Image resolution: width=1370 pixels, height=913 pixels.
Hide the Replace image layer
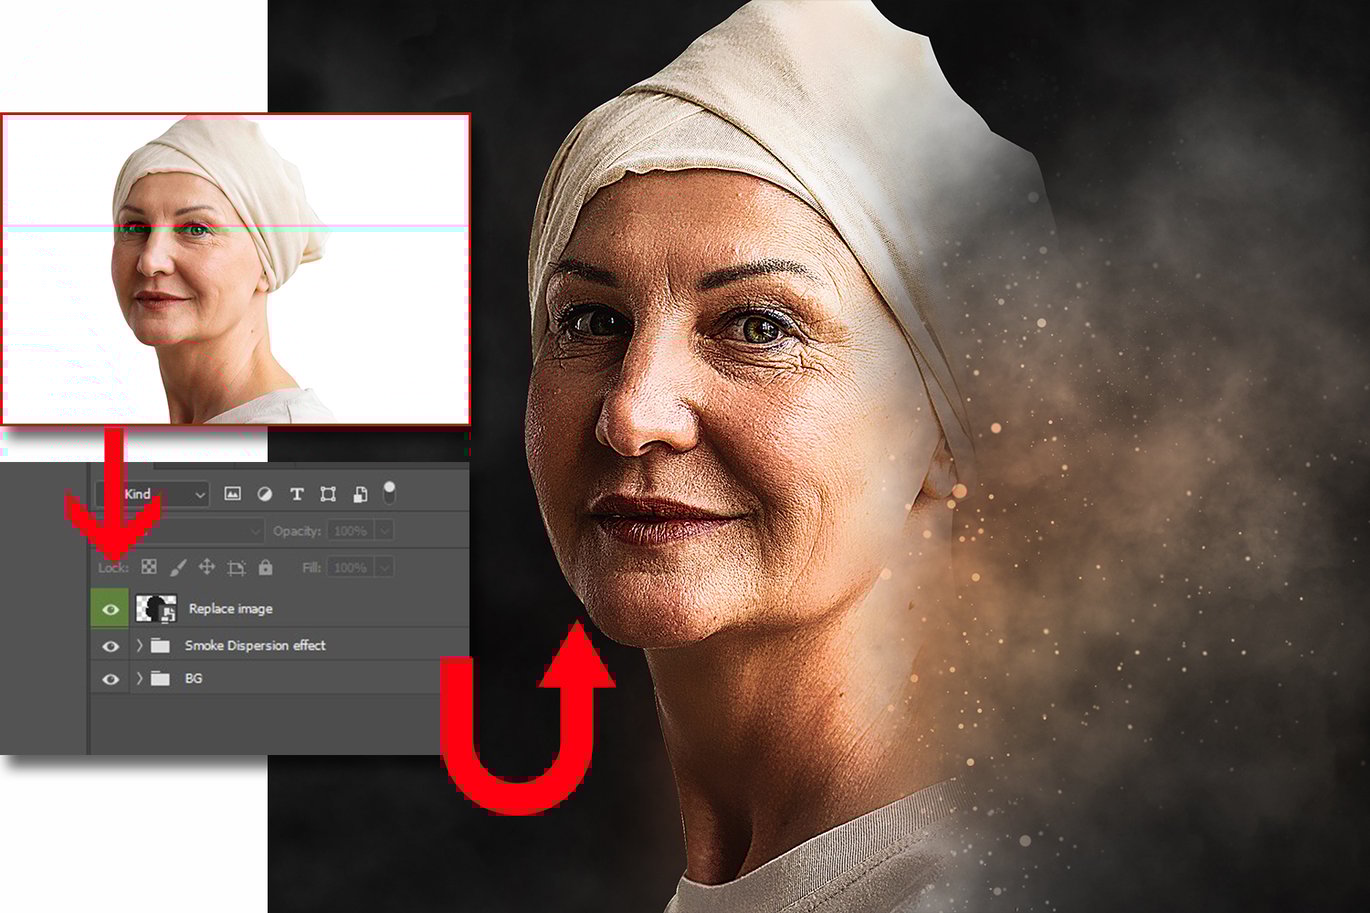110,608
